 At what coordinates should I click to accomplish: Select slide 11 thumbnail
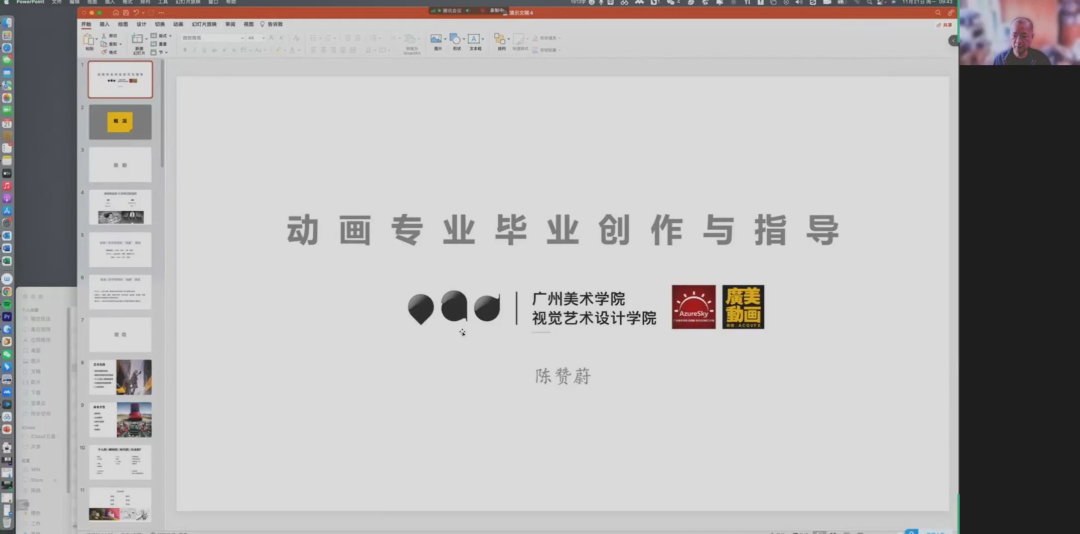tap(120, 504)
